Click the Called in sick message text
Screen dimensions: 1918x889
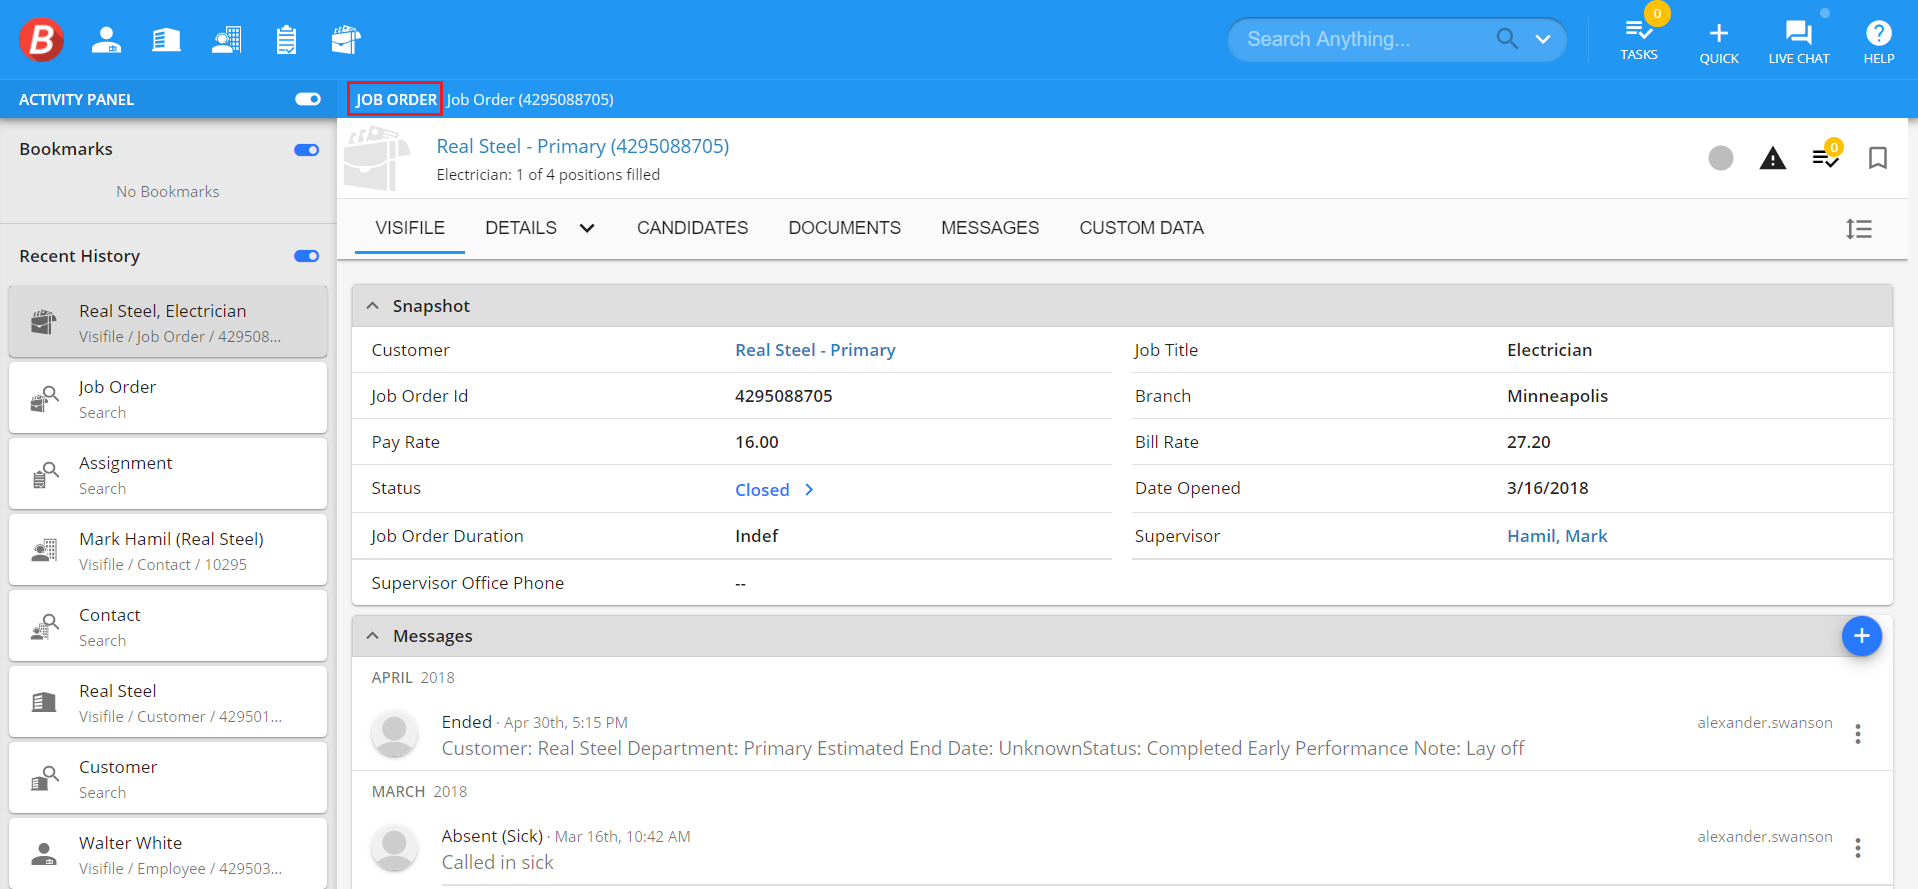(x=498, y=862)
